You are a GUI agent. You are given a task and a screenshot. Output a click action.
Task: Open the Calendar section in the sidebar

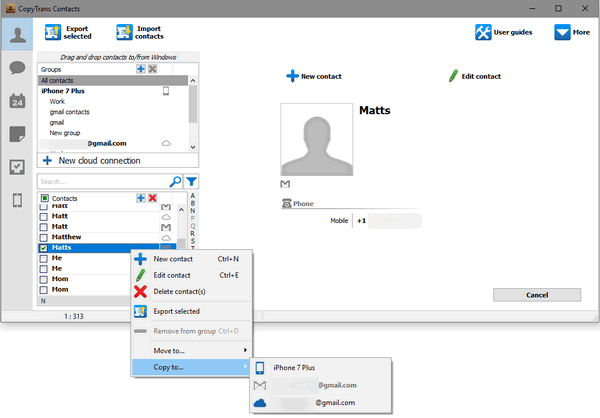tap(17, 101)
